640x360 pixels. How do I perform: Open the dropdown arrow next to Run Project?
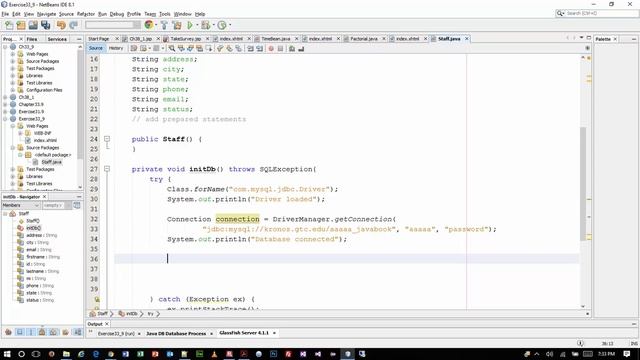(197, 25)
